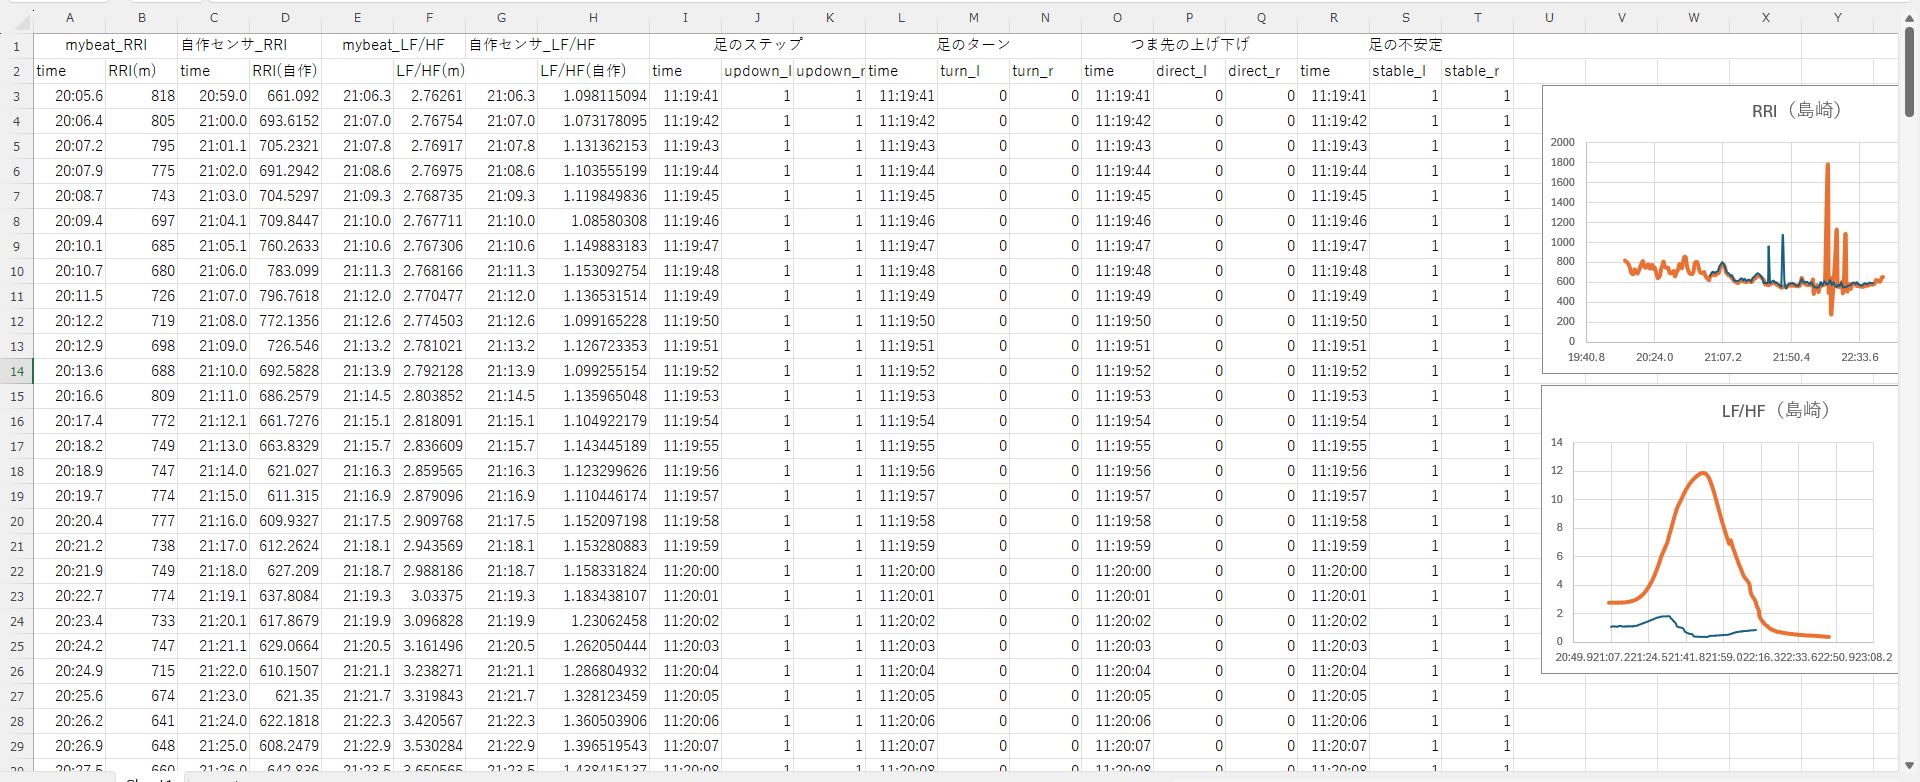The height and width of the screenshot is (782, 1920).
Task: Click the tall orange spike in RRI chart
Action: [x=1828, y=166]
